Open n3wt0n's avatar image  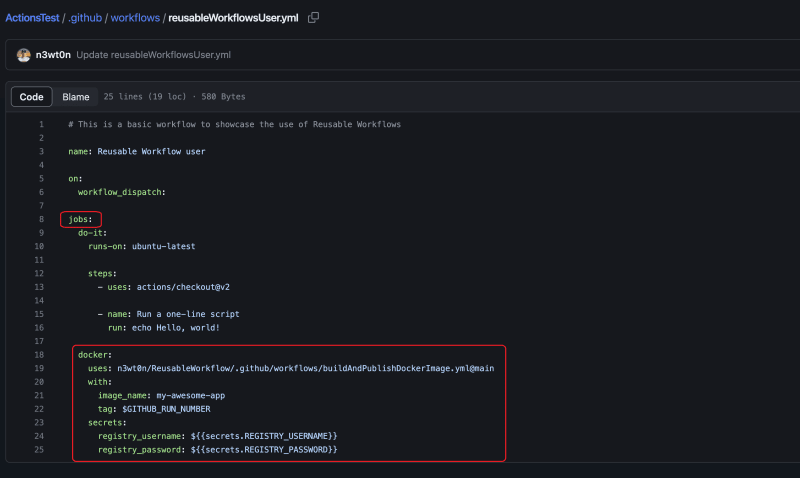(23, 55)
